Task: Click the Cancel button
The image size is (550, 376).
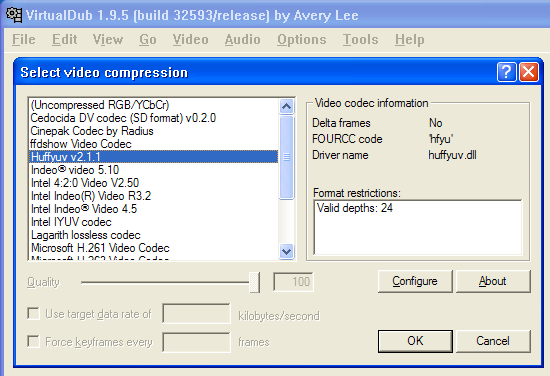Action: coord(493,341)
